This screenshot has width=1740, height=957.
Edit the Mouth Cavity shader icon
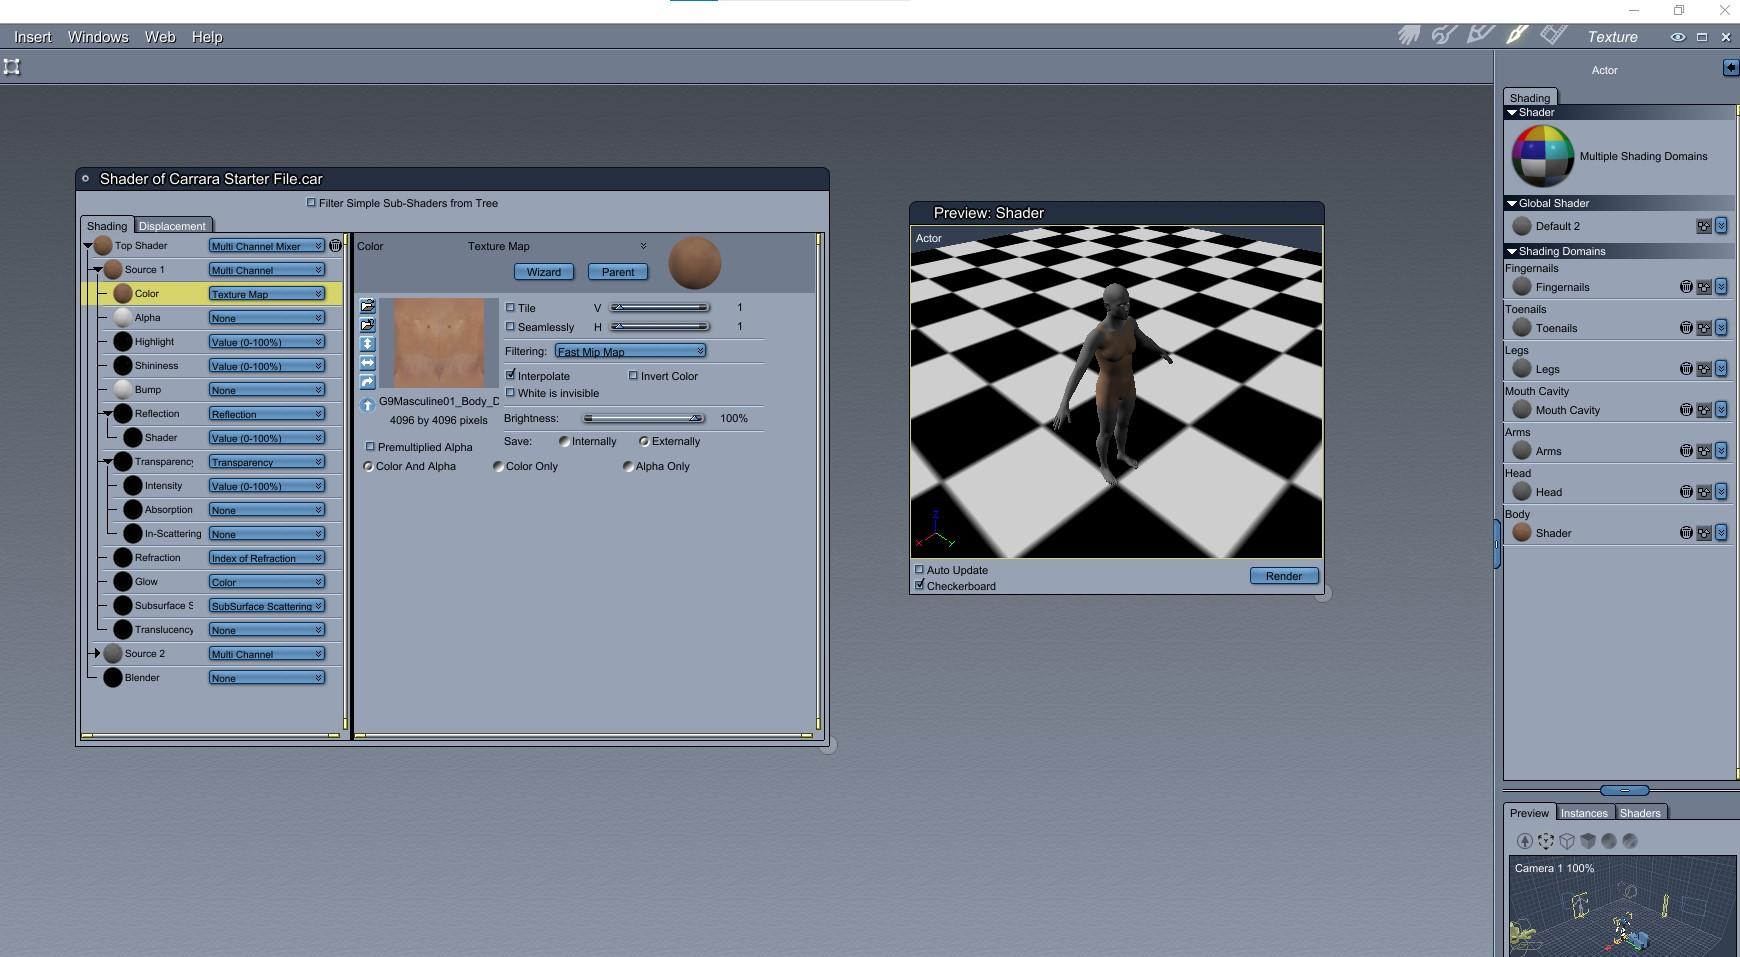(x=1704, y=410)
